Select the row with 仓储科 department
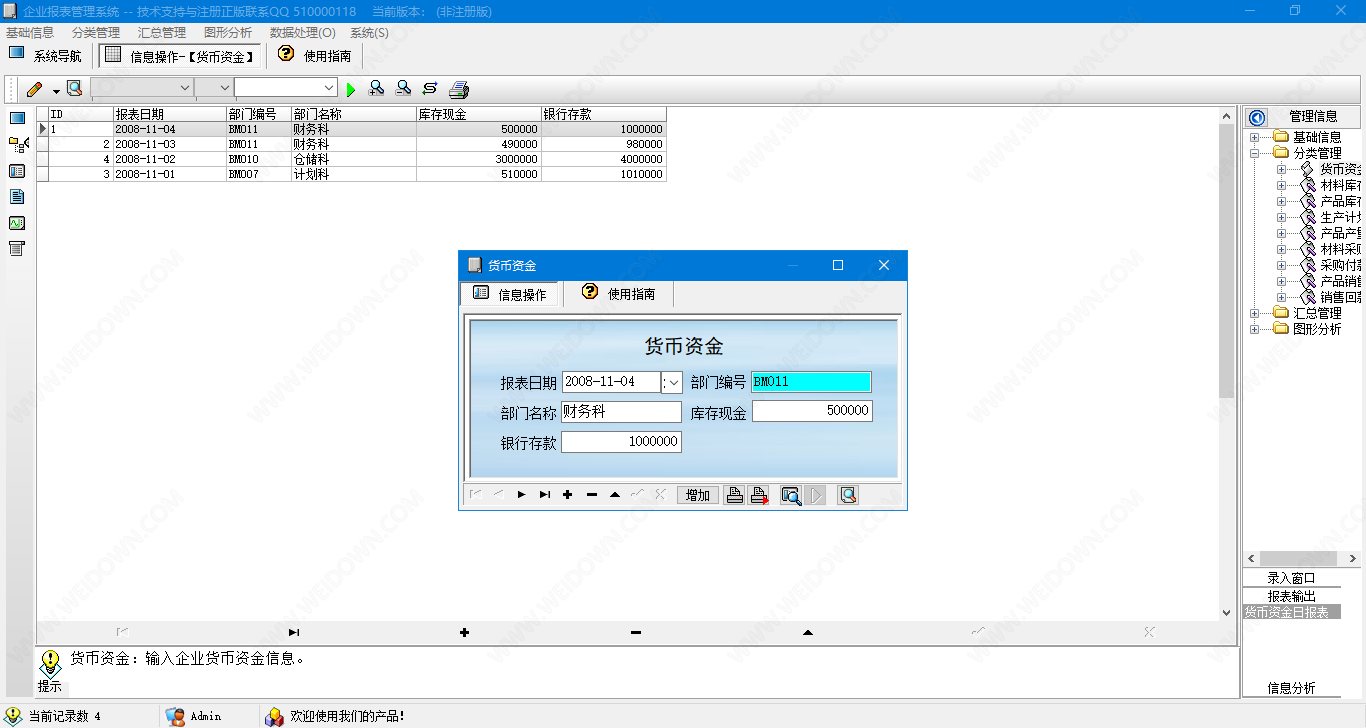The image size is (1366, 728). tap(352, 159)
